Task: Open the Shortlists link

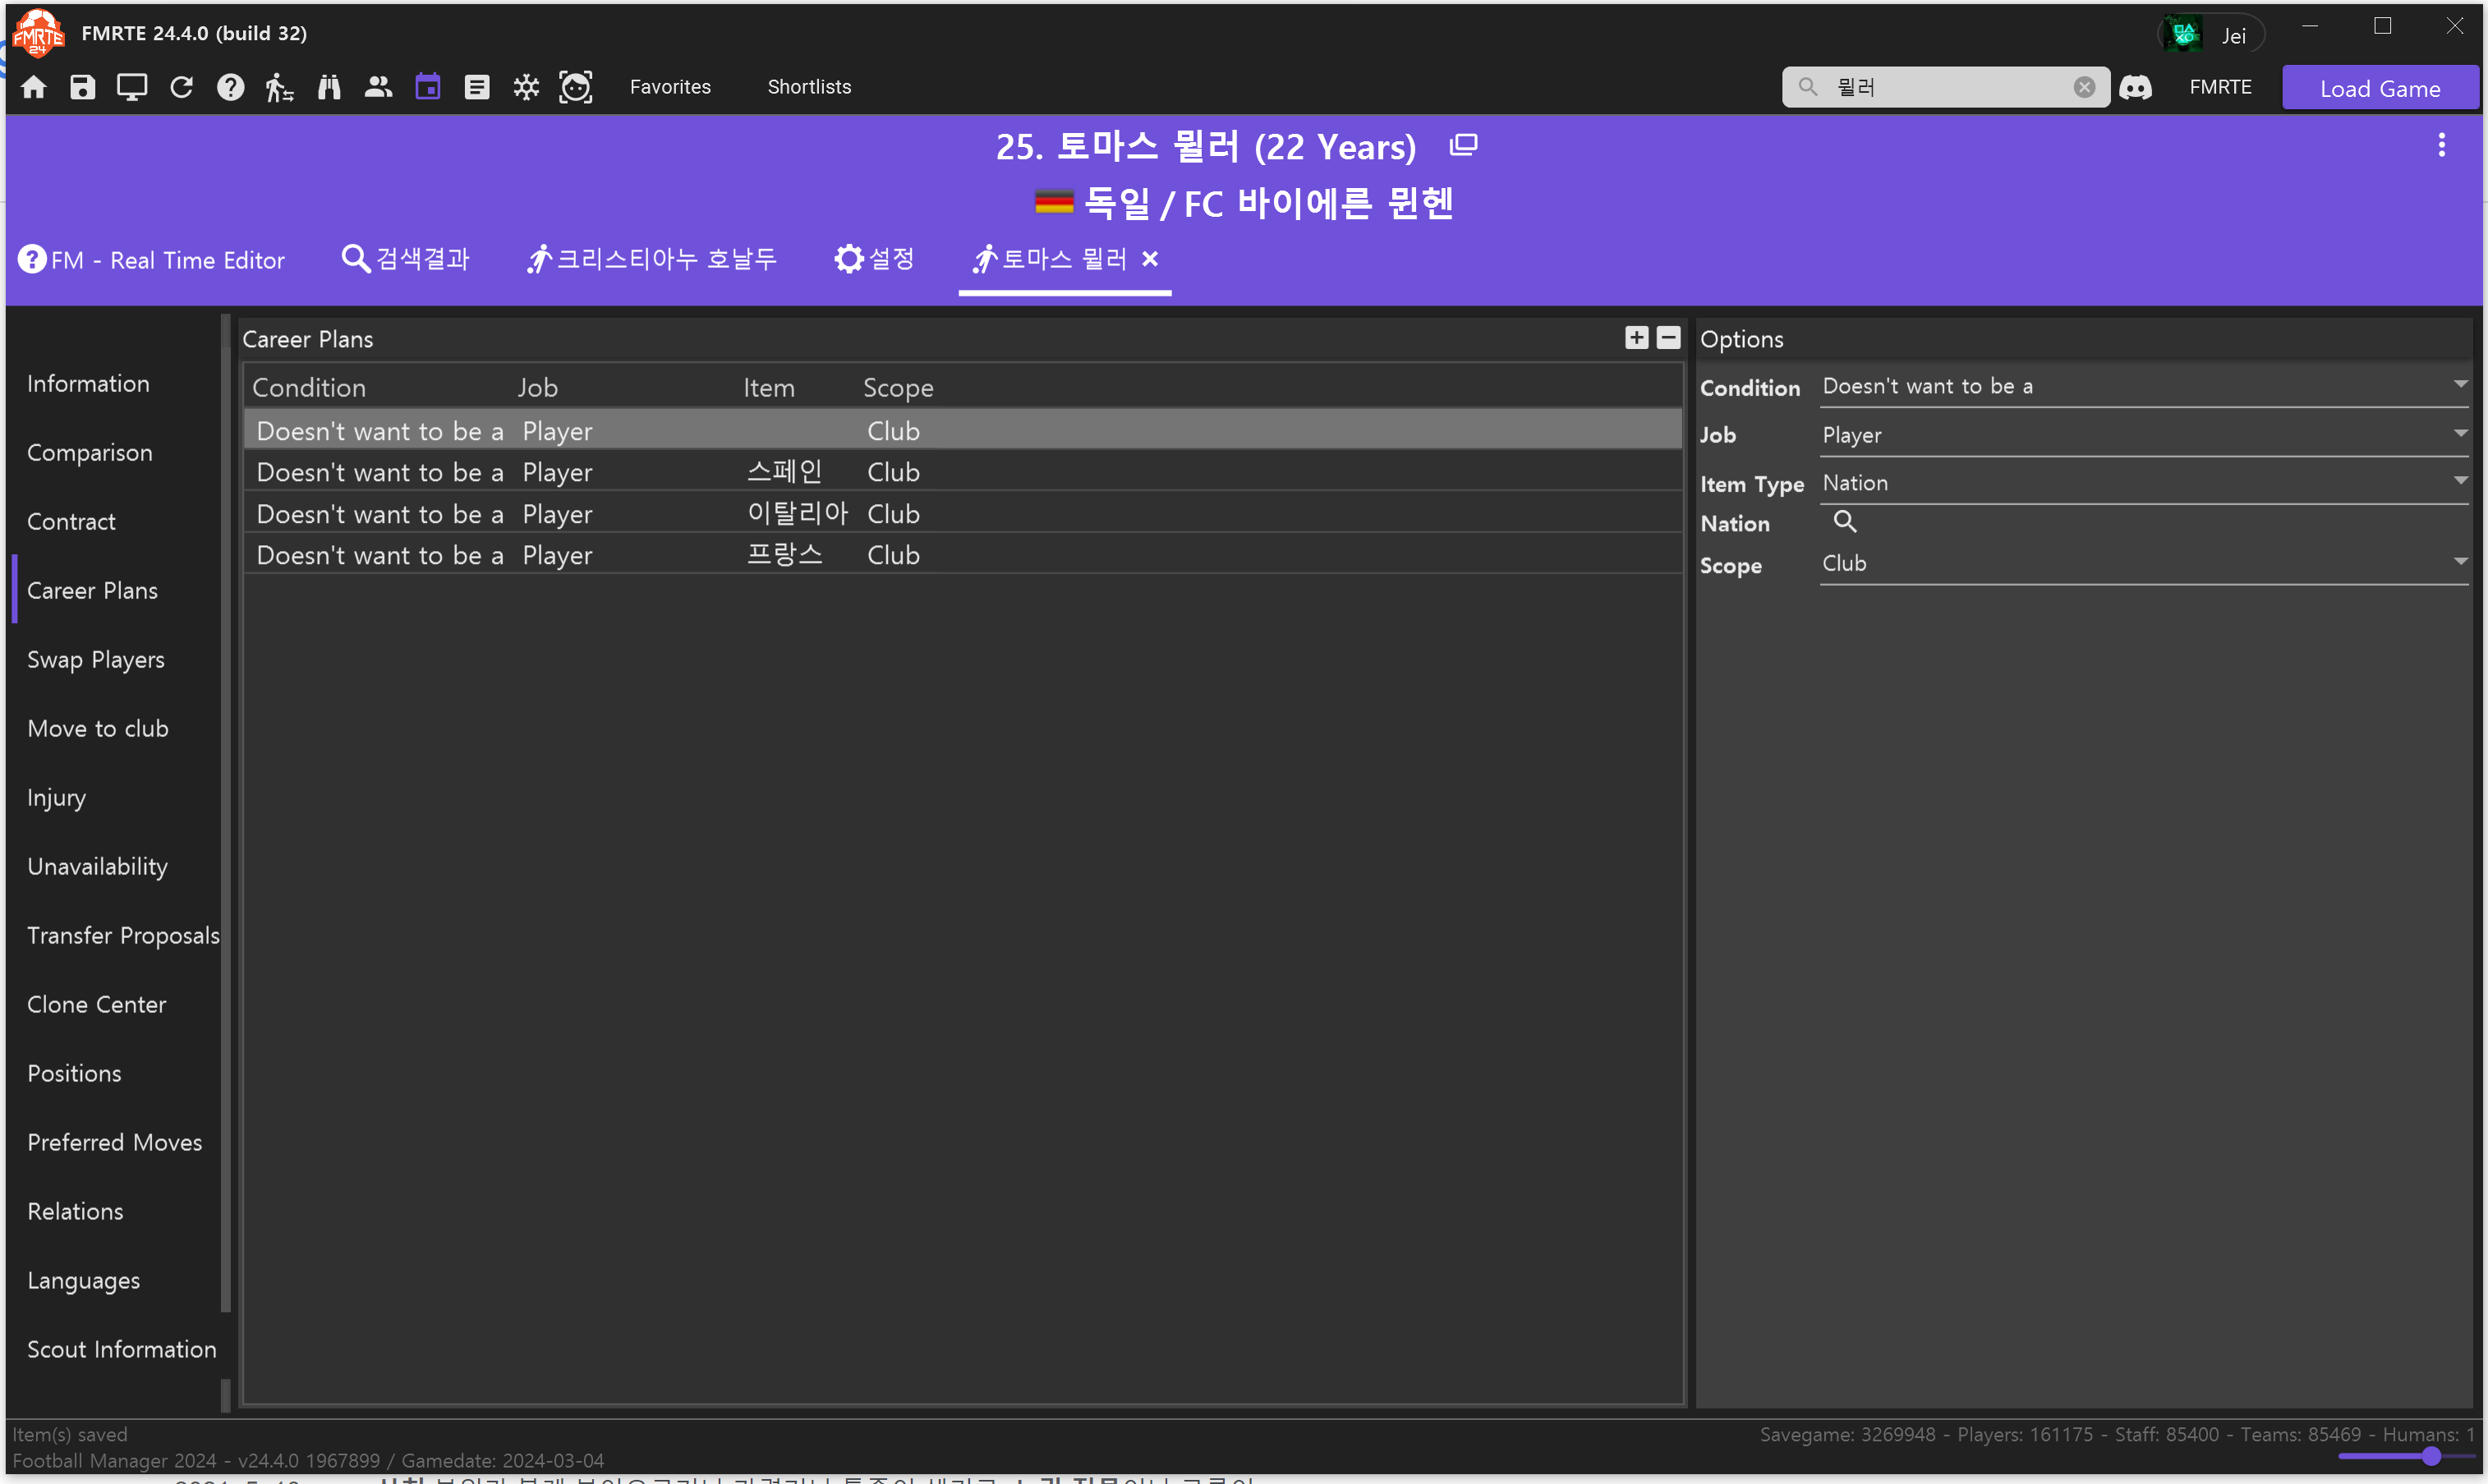Action: point(809,87)
